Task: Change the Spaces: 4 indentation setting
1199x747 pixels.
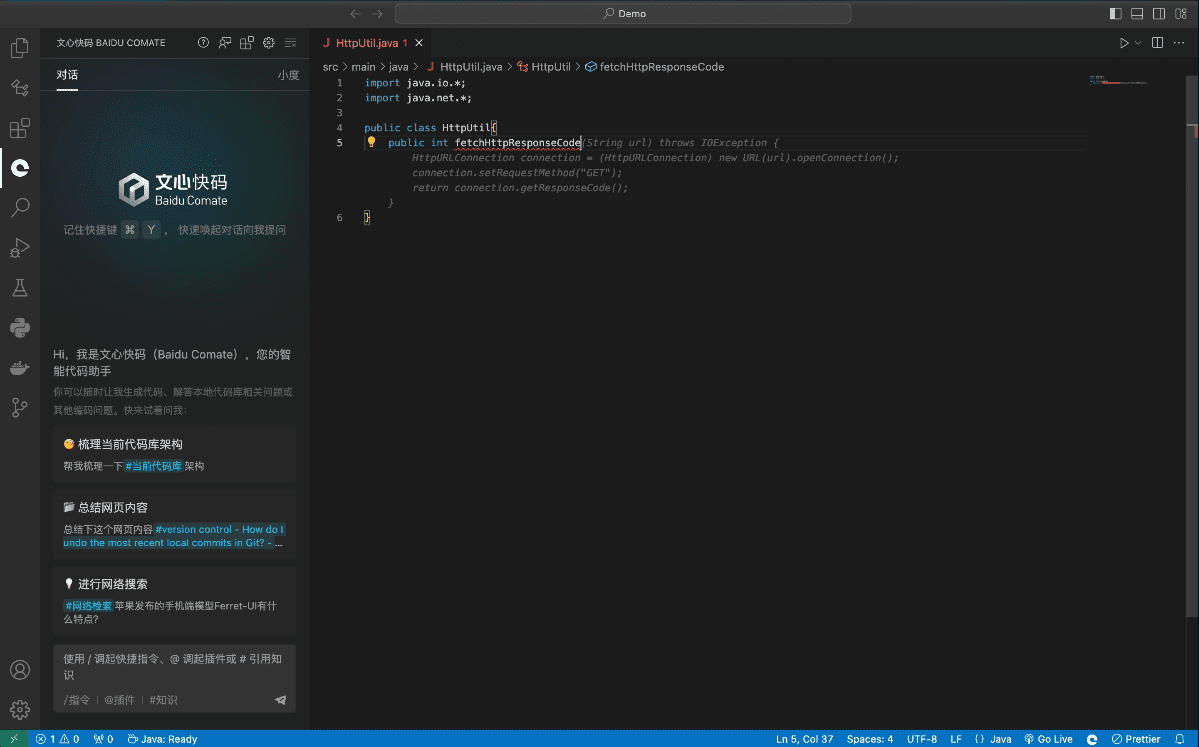Action: pos(869,739)
